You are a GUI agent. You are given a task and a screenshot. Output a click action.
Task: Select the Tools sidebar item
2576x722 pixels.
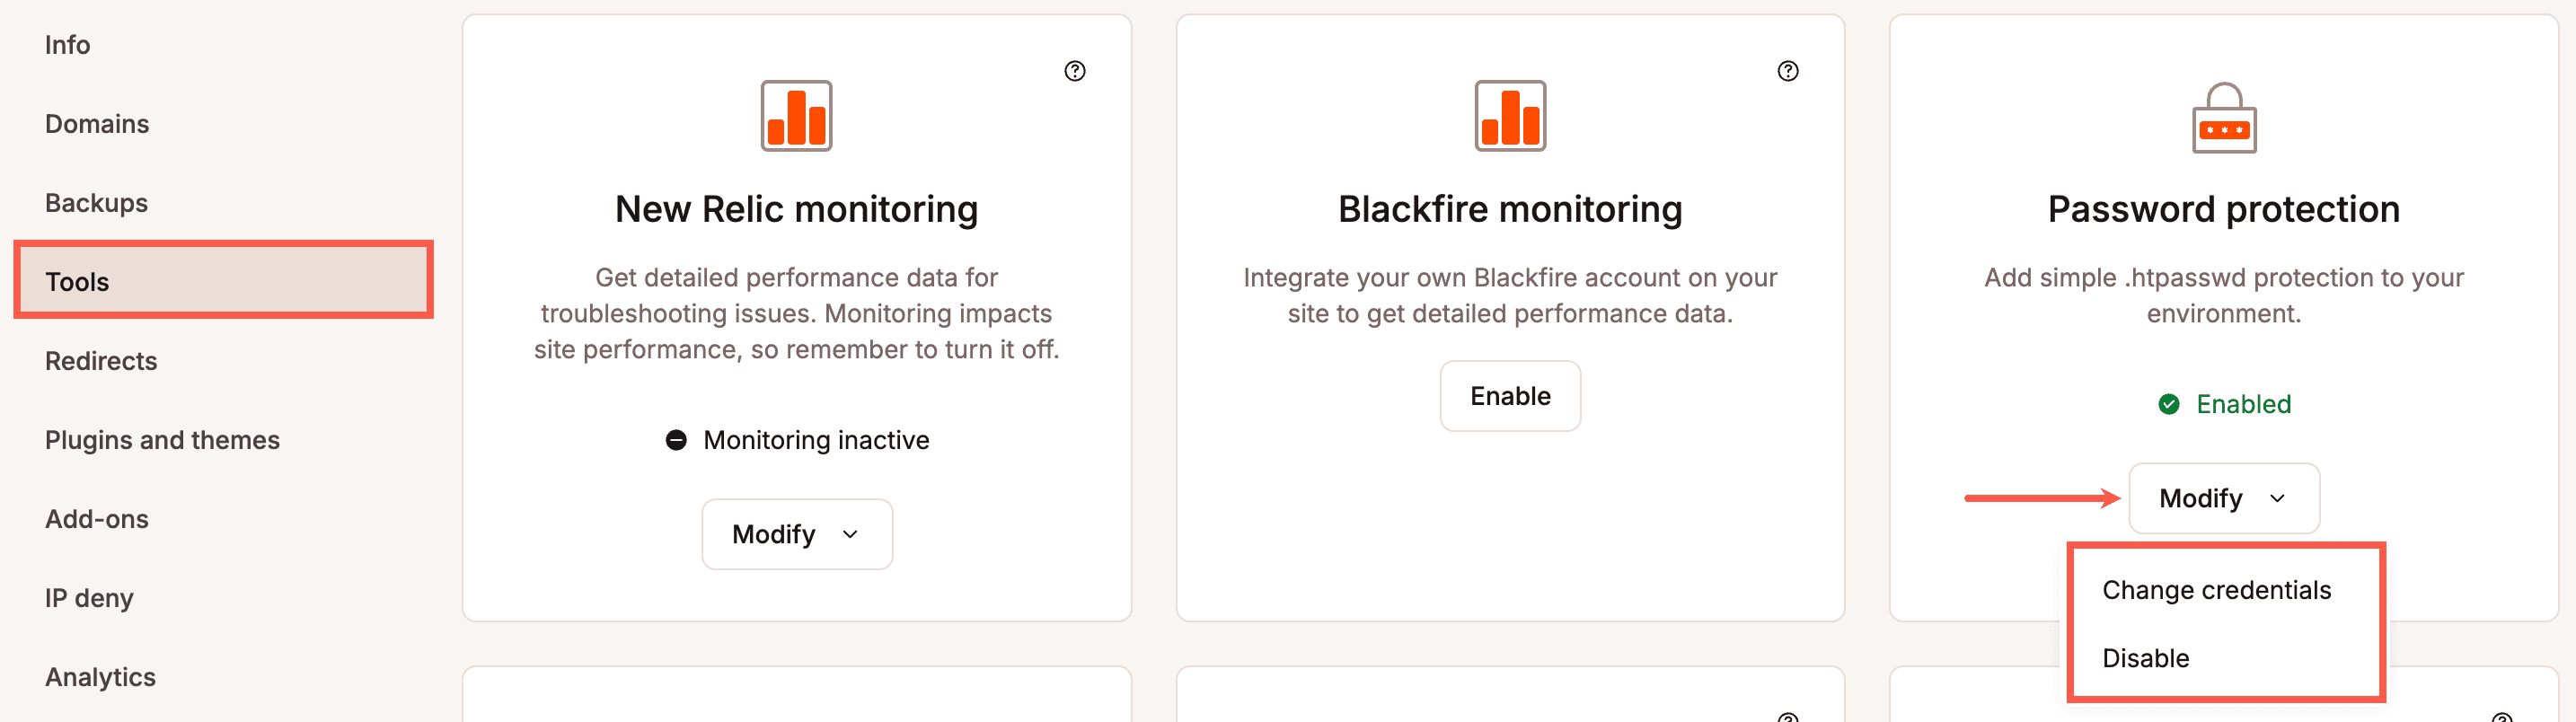click(x=77, y=282)
